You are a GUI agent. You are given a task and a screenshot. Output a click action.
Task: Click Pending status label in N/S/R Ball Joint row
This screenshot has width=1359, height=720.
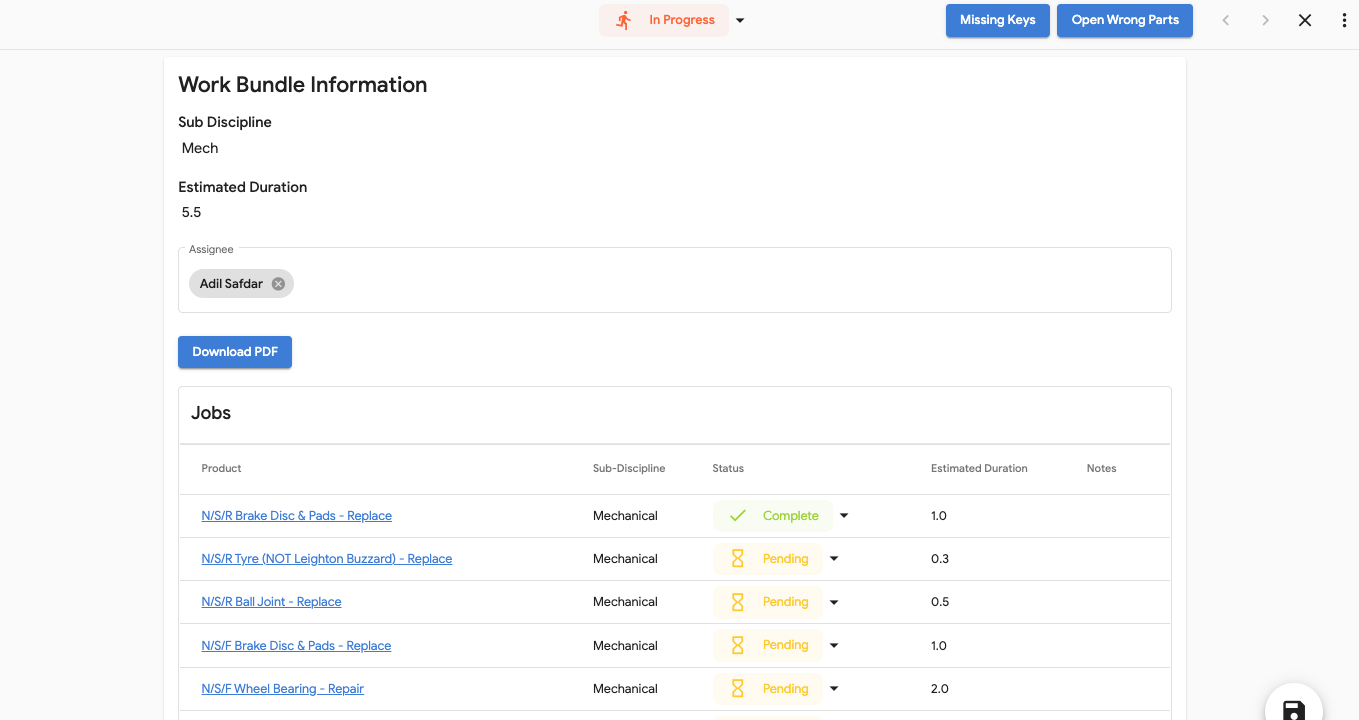coord(786,602)
